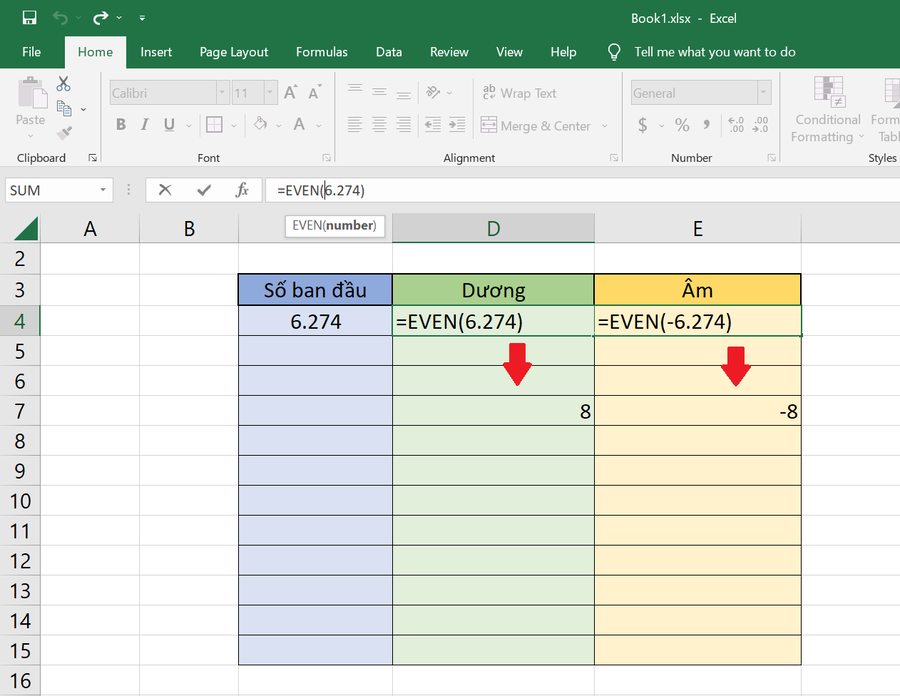Switch to the Home tab
The width and height of the screenshot is (900, 696).
click(95, 52)
